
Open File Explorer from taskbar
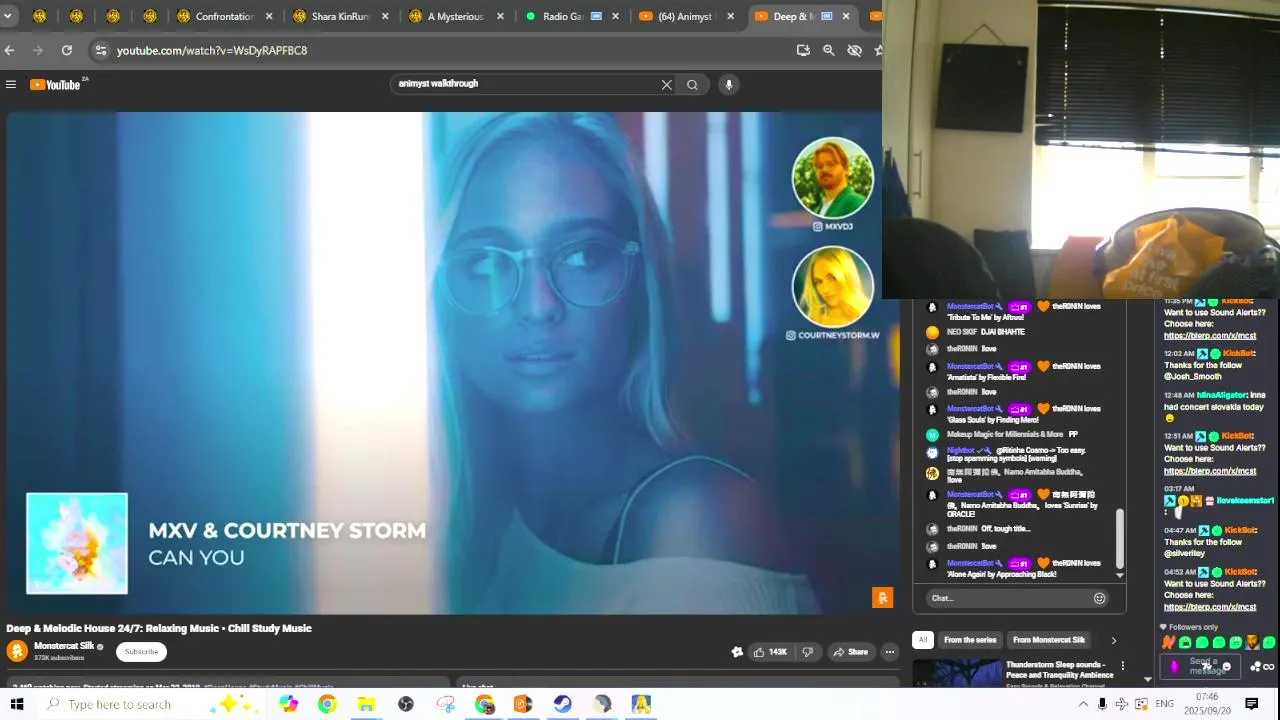(366, 704)
